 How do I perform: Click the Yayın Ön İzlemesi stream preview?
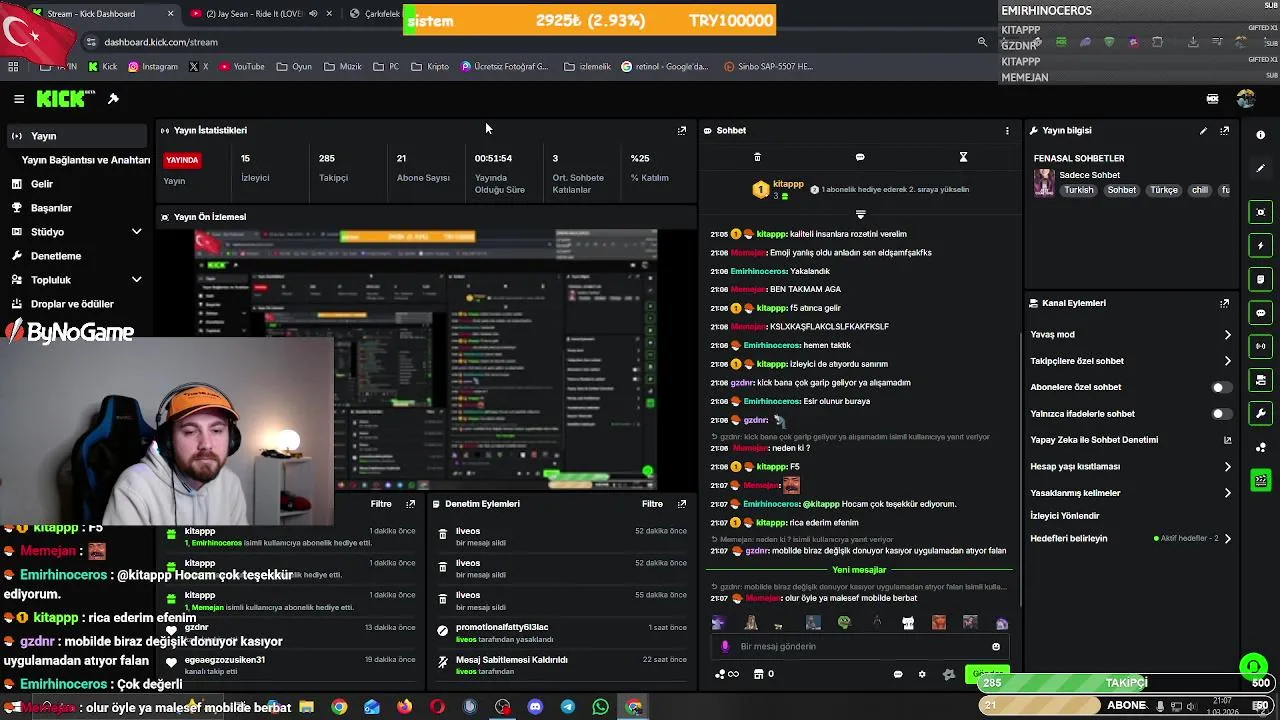coord(426,358)
